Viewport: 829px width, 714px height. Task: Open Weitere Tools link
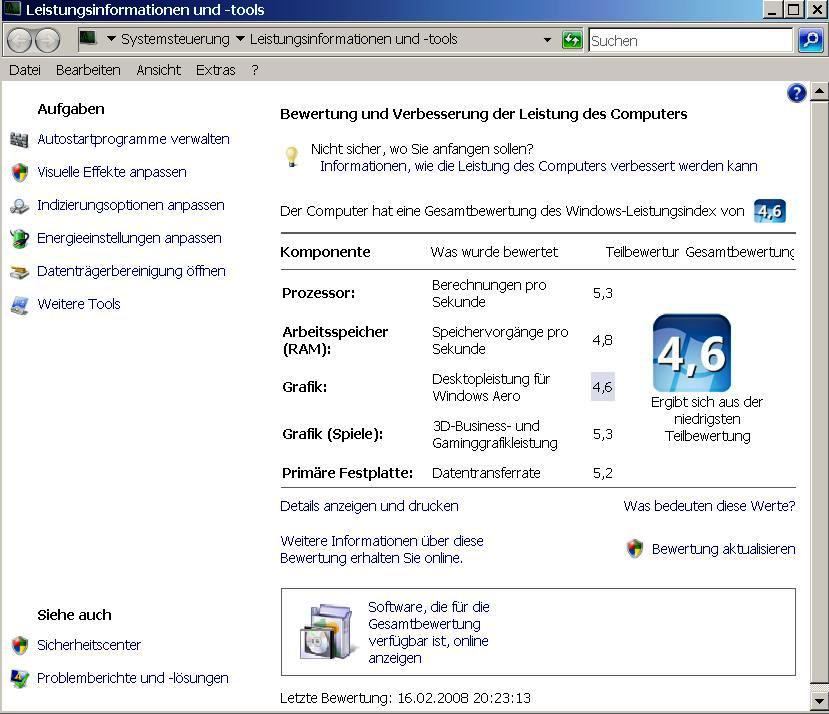pos(79,304)
